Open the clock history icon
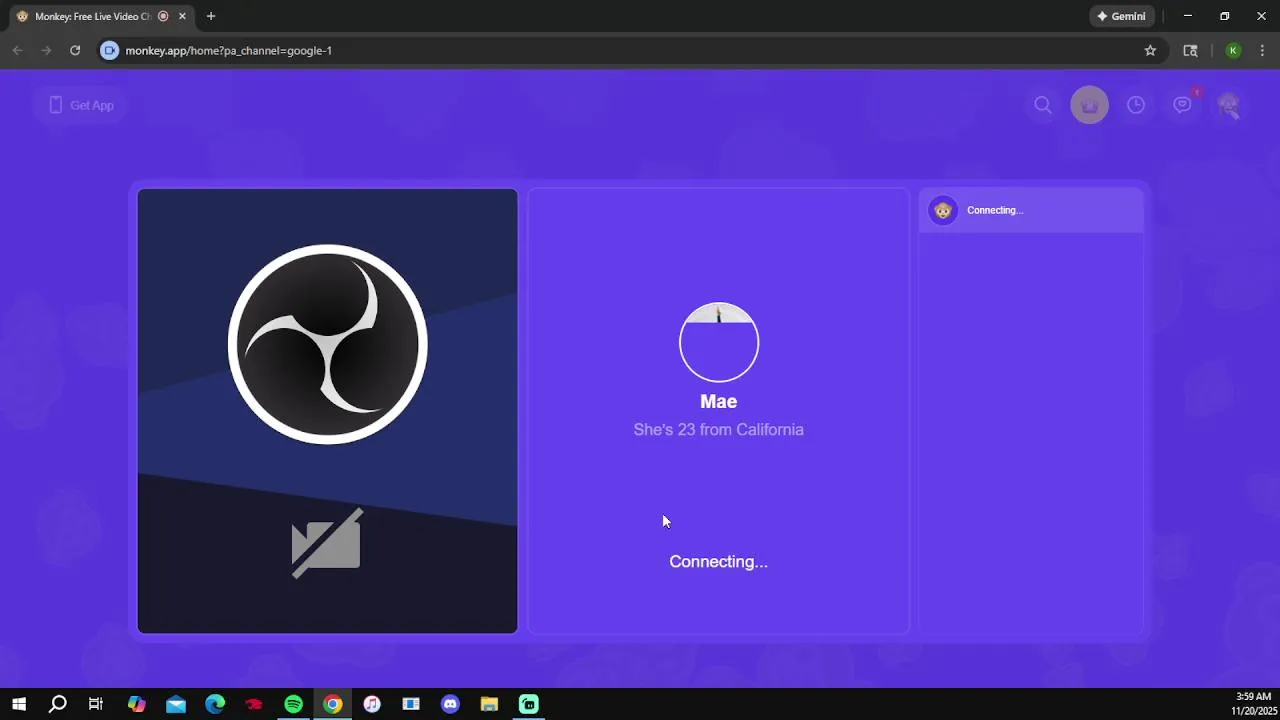 click(1136, 105)
